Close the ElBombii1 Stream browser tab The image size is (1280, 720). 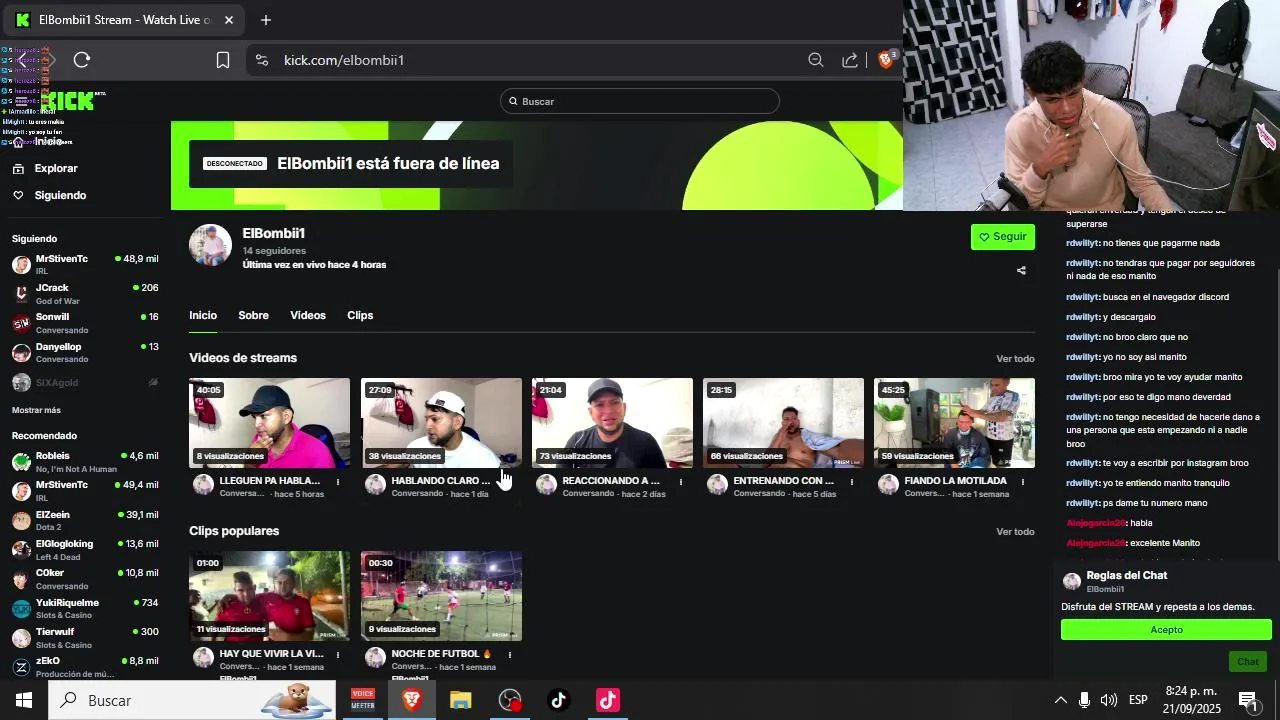click(x=229, y=20)
